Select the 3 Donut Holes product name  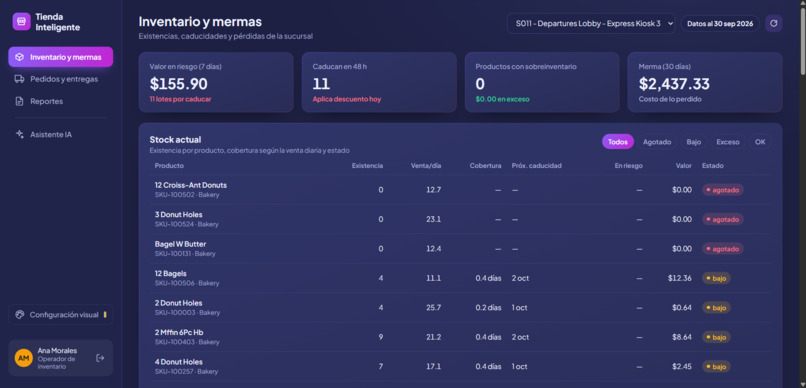point(178,214)
